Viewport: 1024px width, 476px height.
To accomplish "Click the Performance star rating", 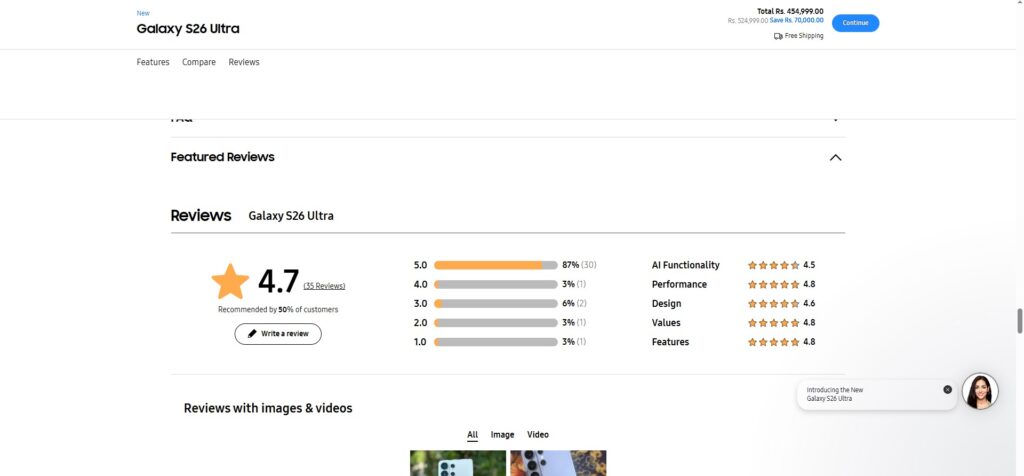I will pos(773,285).
